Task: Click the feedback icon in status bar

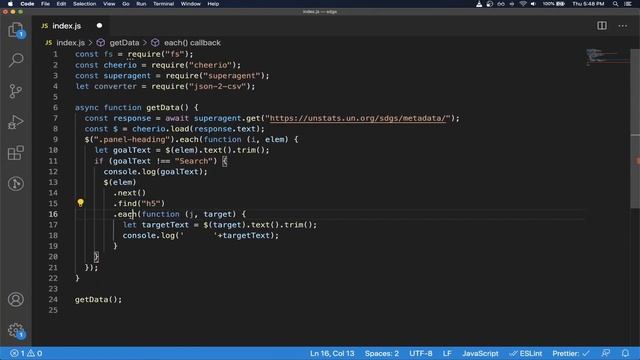Action: click(x=606, y=353)
